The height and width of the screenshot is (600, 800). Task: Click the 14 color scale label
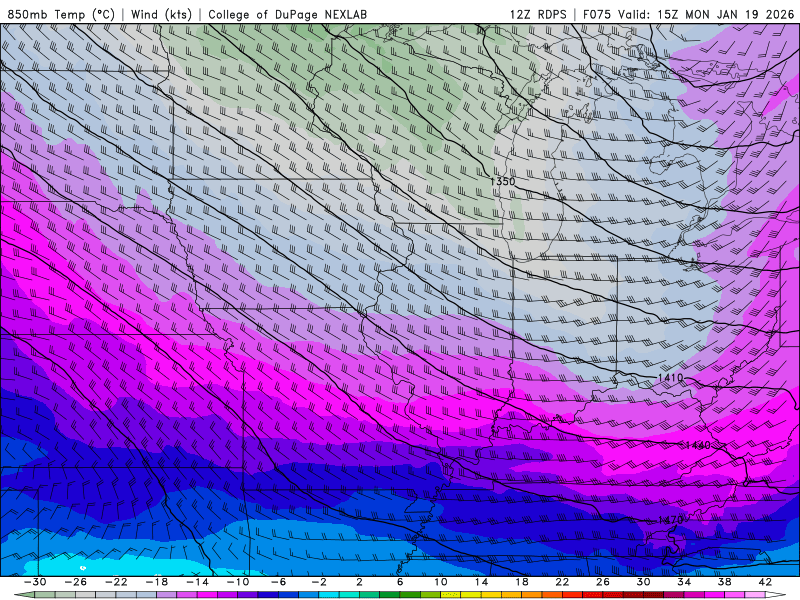481,582
